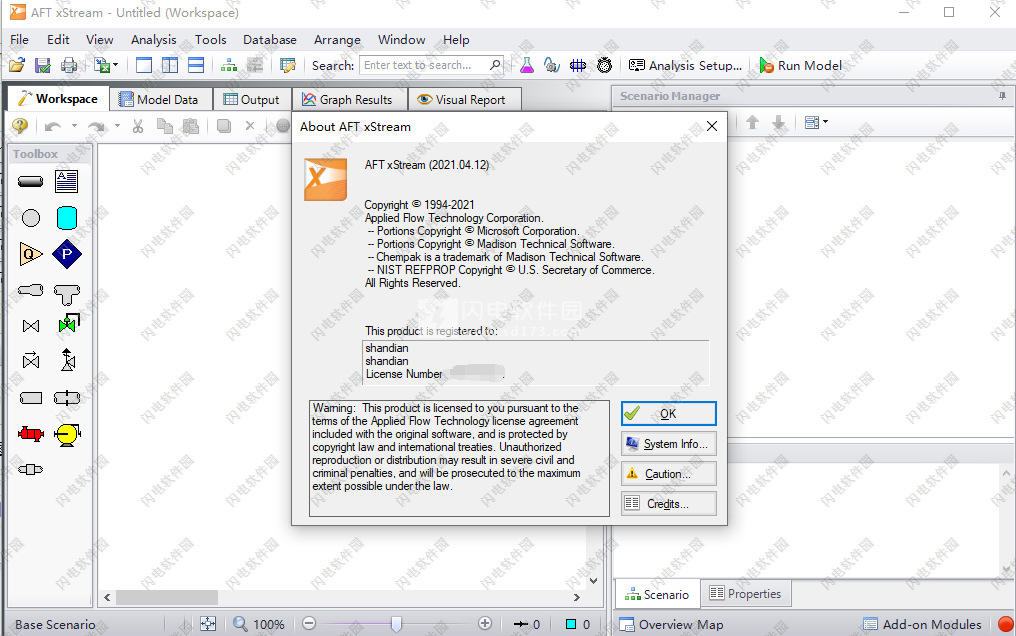
Task: Select the Assigned Flow Q junction tool
Action: tap(30, 254)
